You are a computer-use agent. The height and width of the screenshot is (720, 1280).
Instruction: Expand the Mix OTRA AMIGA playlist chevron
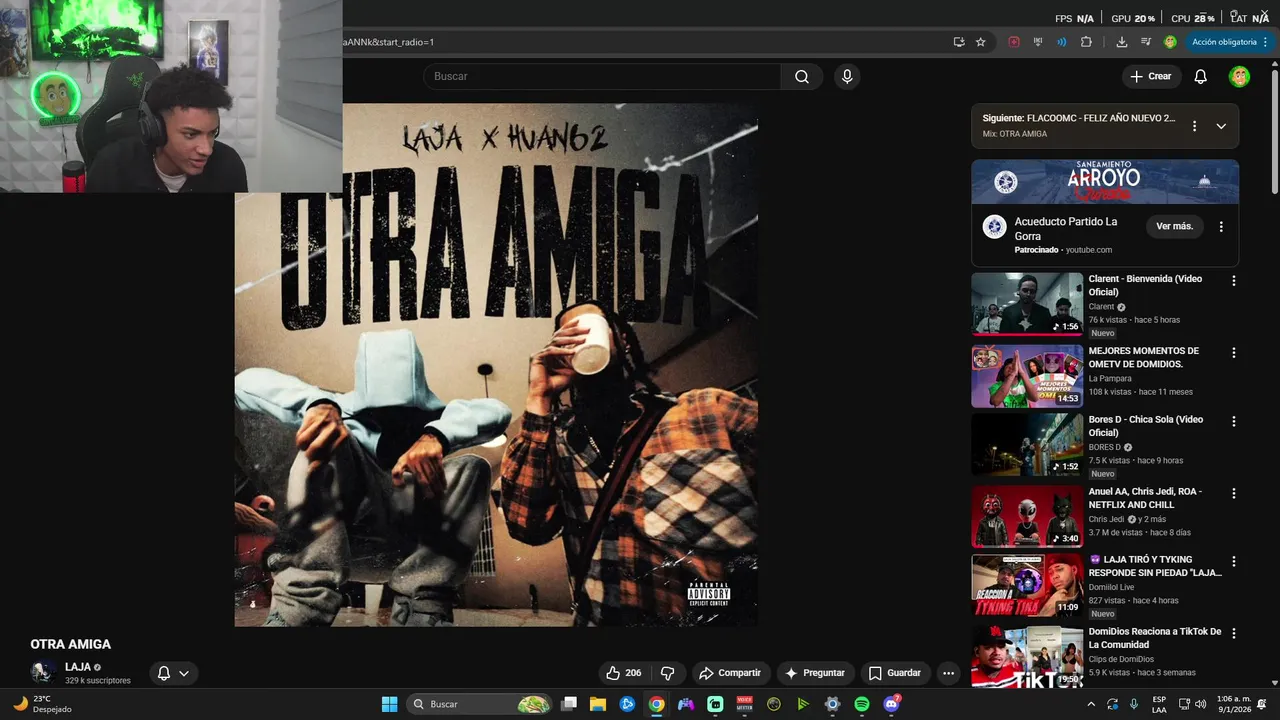(1221, 126)
